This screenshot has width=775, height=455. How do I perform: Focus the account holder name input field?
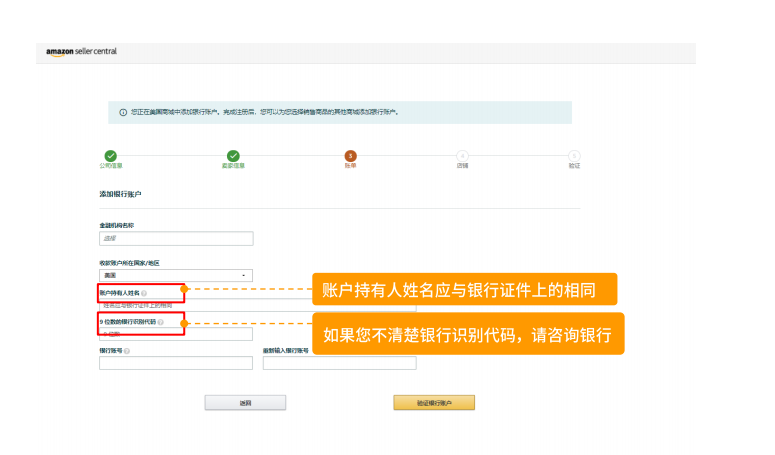[258, 305]
